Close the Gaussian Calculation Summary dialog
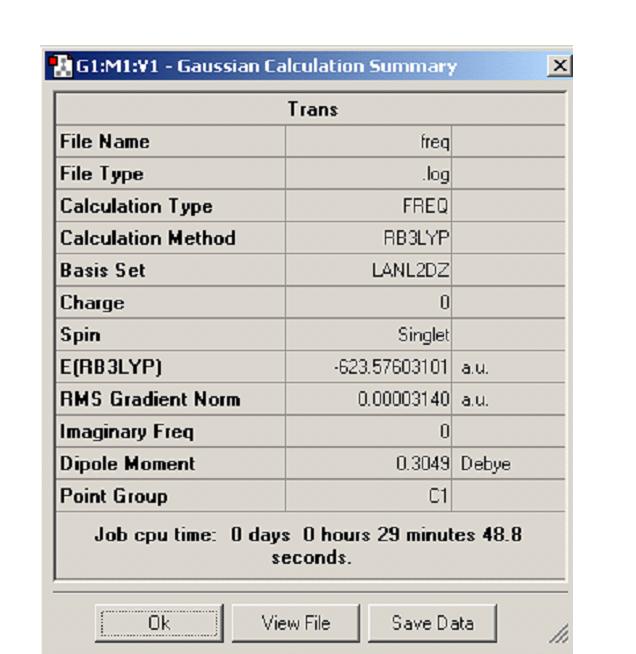636x654 pixels. (x=559, y=65)
